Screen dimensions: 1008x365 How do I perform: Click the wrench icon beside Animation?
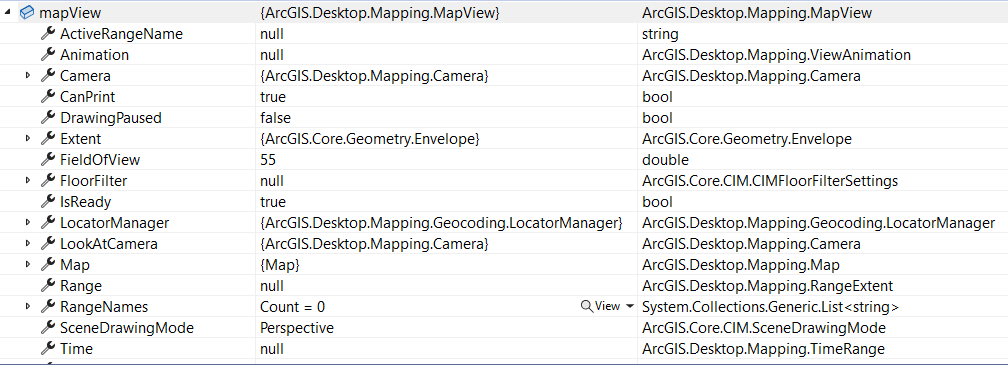pos(48,55)
